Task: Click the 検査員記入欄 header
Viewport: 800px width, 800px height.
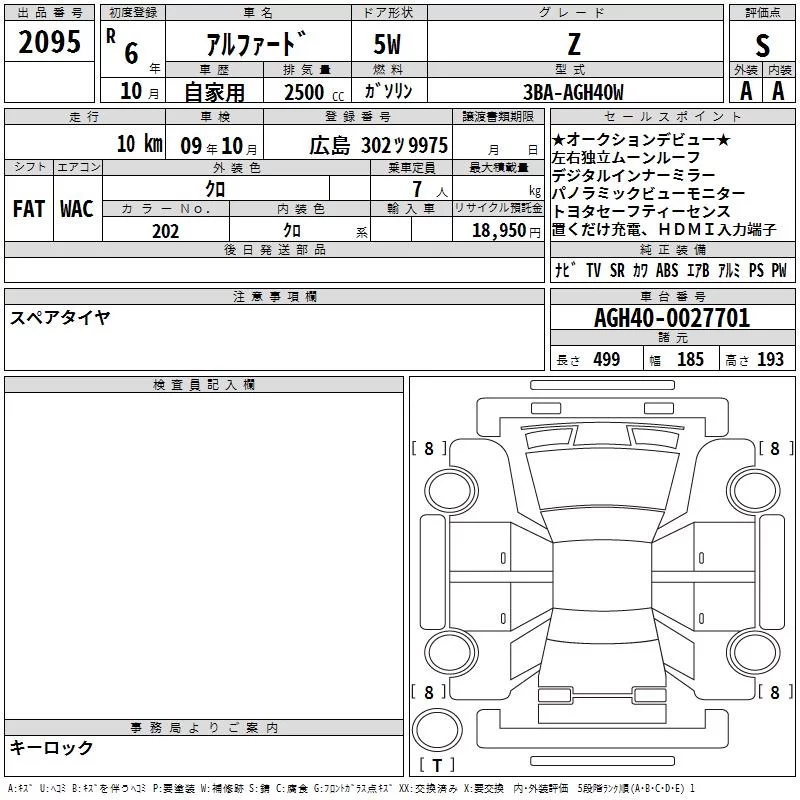Action: point(204,385)
